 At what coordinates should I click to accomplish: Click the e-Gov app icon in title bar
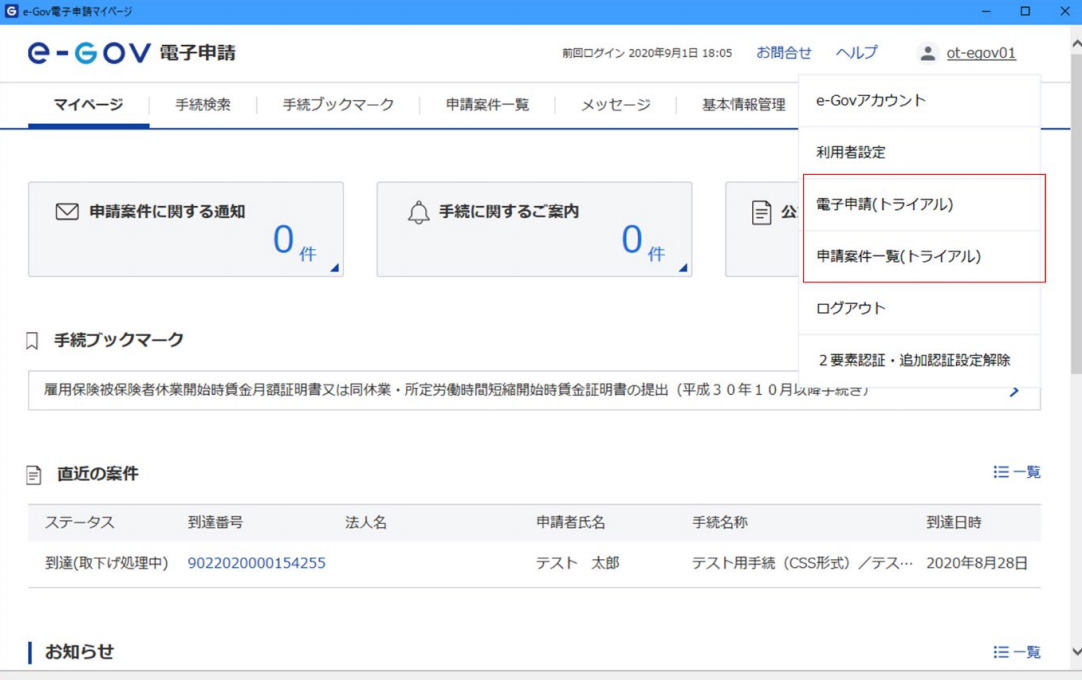11,11
